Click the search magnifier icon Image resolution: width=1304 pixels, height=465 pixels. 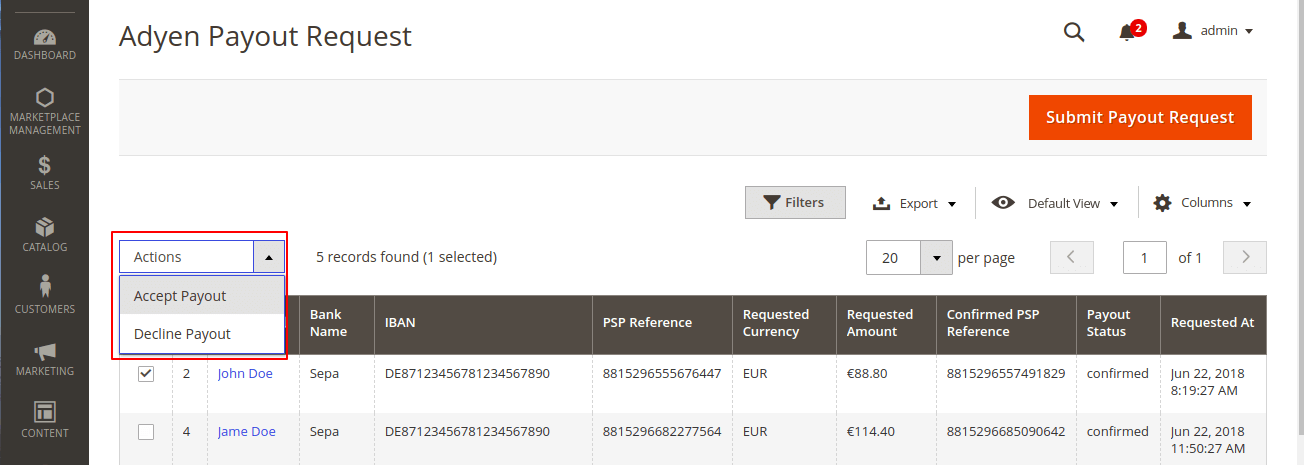1074,32
